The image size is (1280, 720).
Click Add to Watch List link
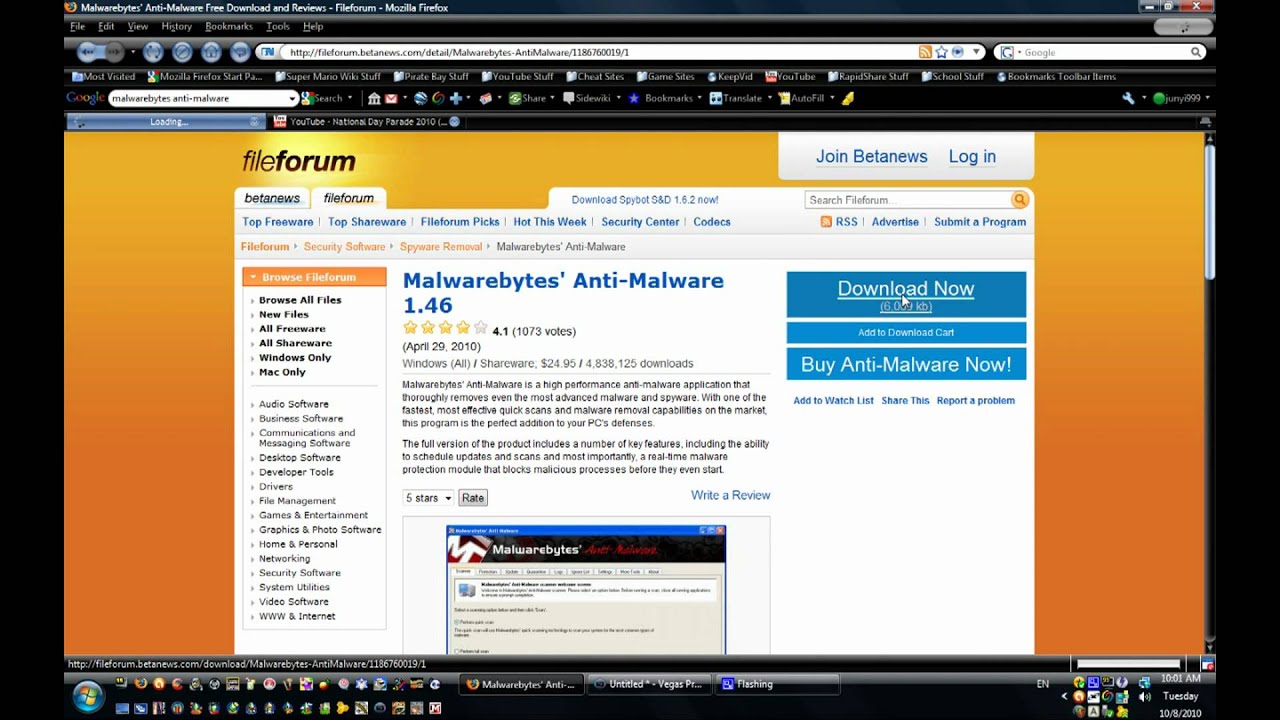pyautogui.click(x=833, y=401)
